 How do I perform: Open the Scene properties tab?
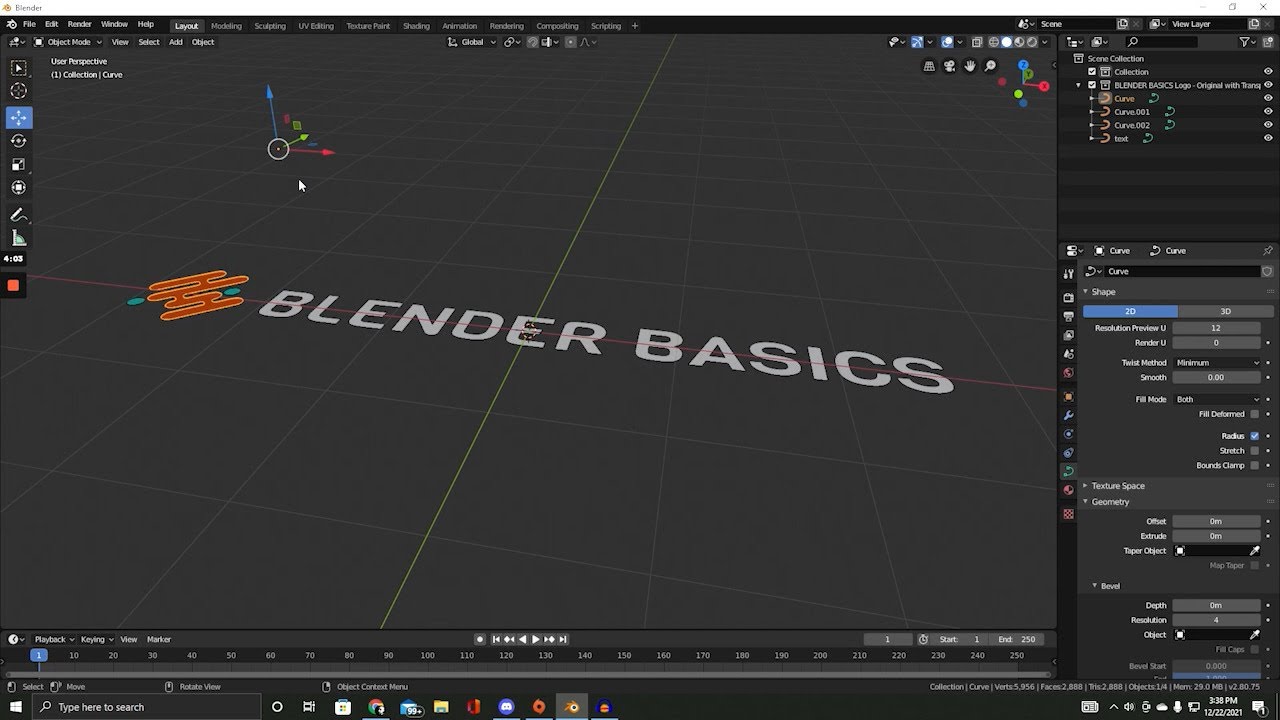point(1068,354)
